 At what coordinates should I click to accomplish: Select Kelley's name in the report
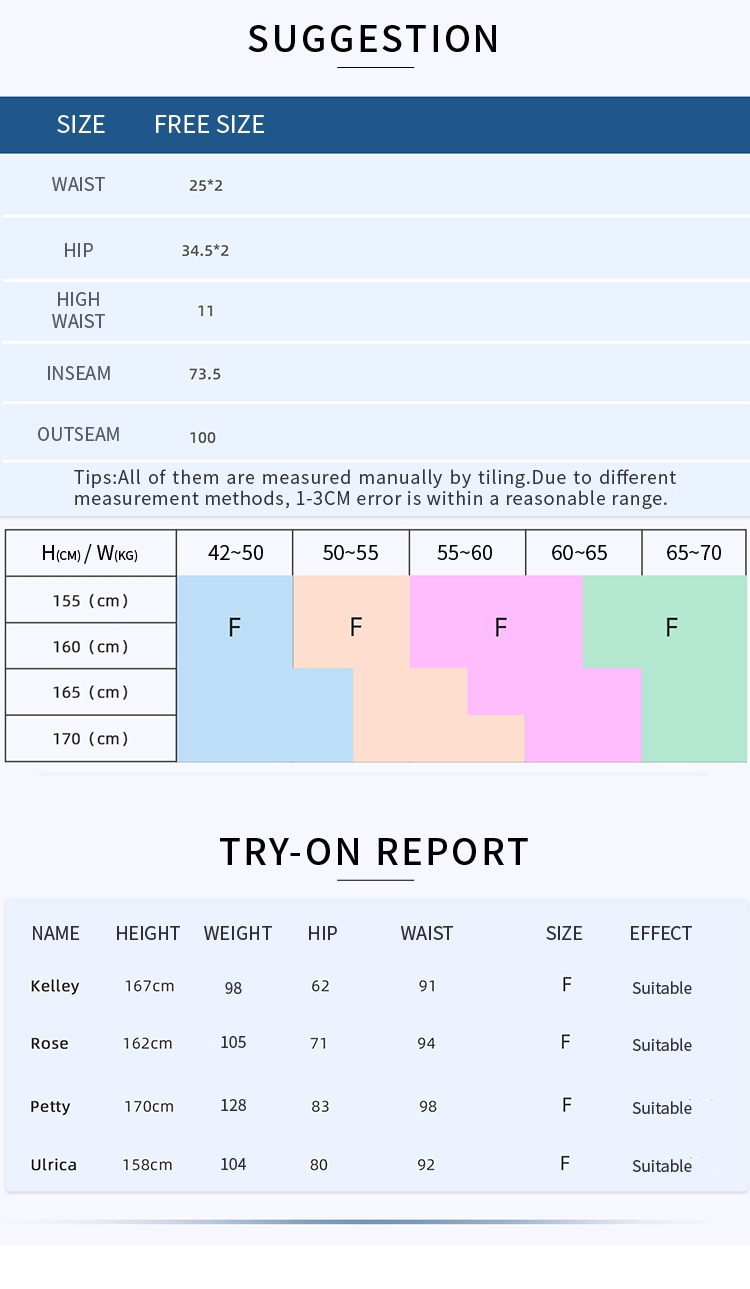pos(55,986)
